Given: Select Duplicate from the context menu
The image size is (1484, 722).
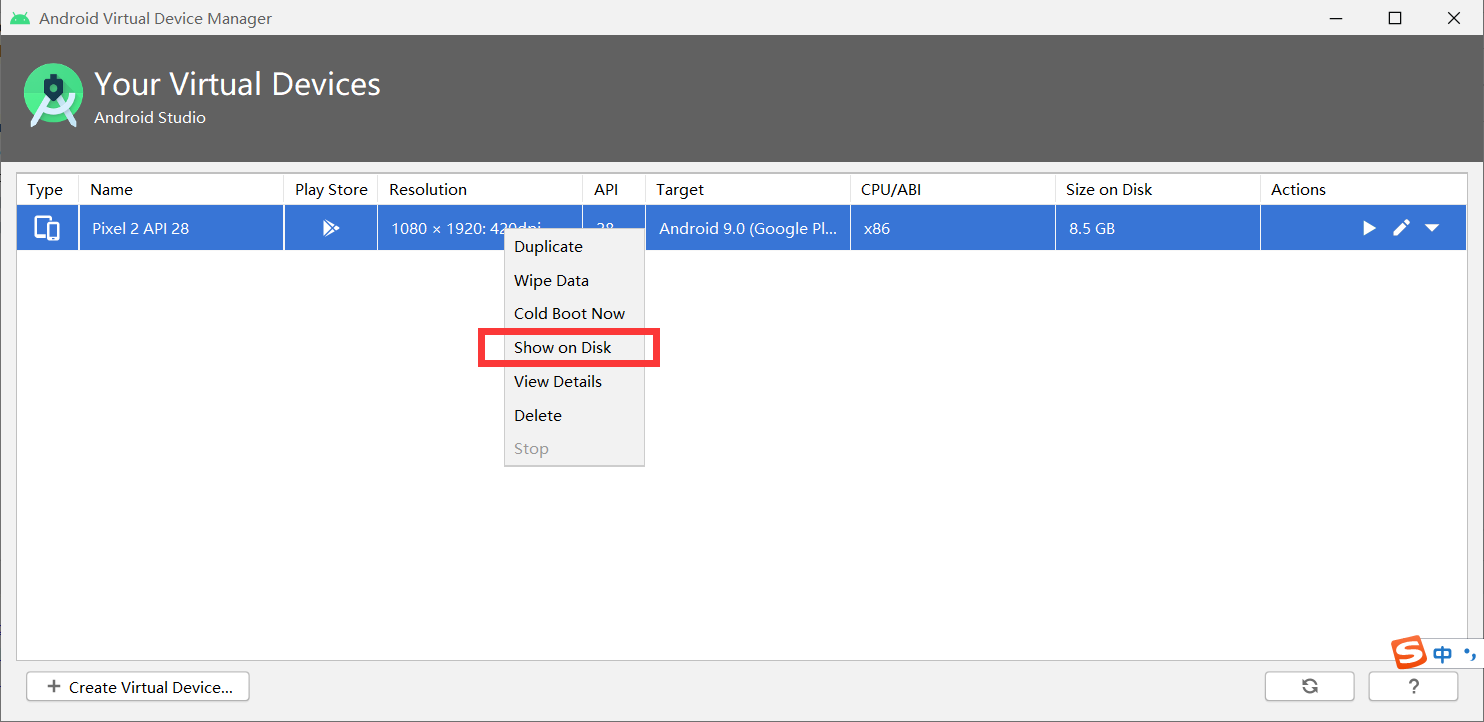Looking at the screenshot, I should pyautogui.click(x=547, y=246).
